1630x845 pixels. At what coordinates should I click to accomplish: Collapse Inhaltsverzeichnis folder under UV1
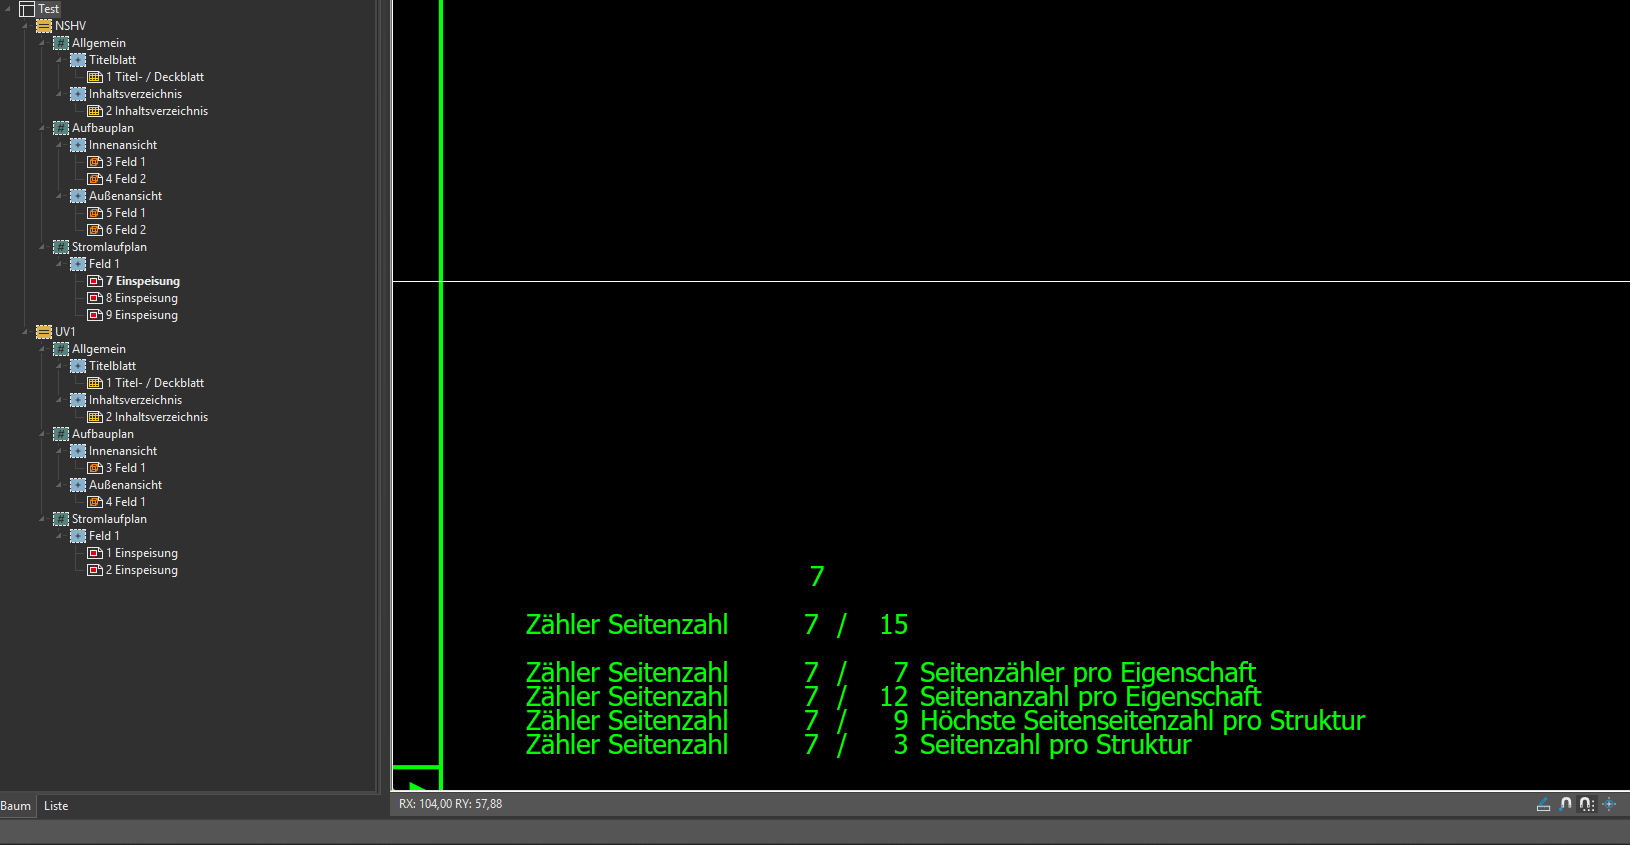click(x=60, y=400)
